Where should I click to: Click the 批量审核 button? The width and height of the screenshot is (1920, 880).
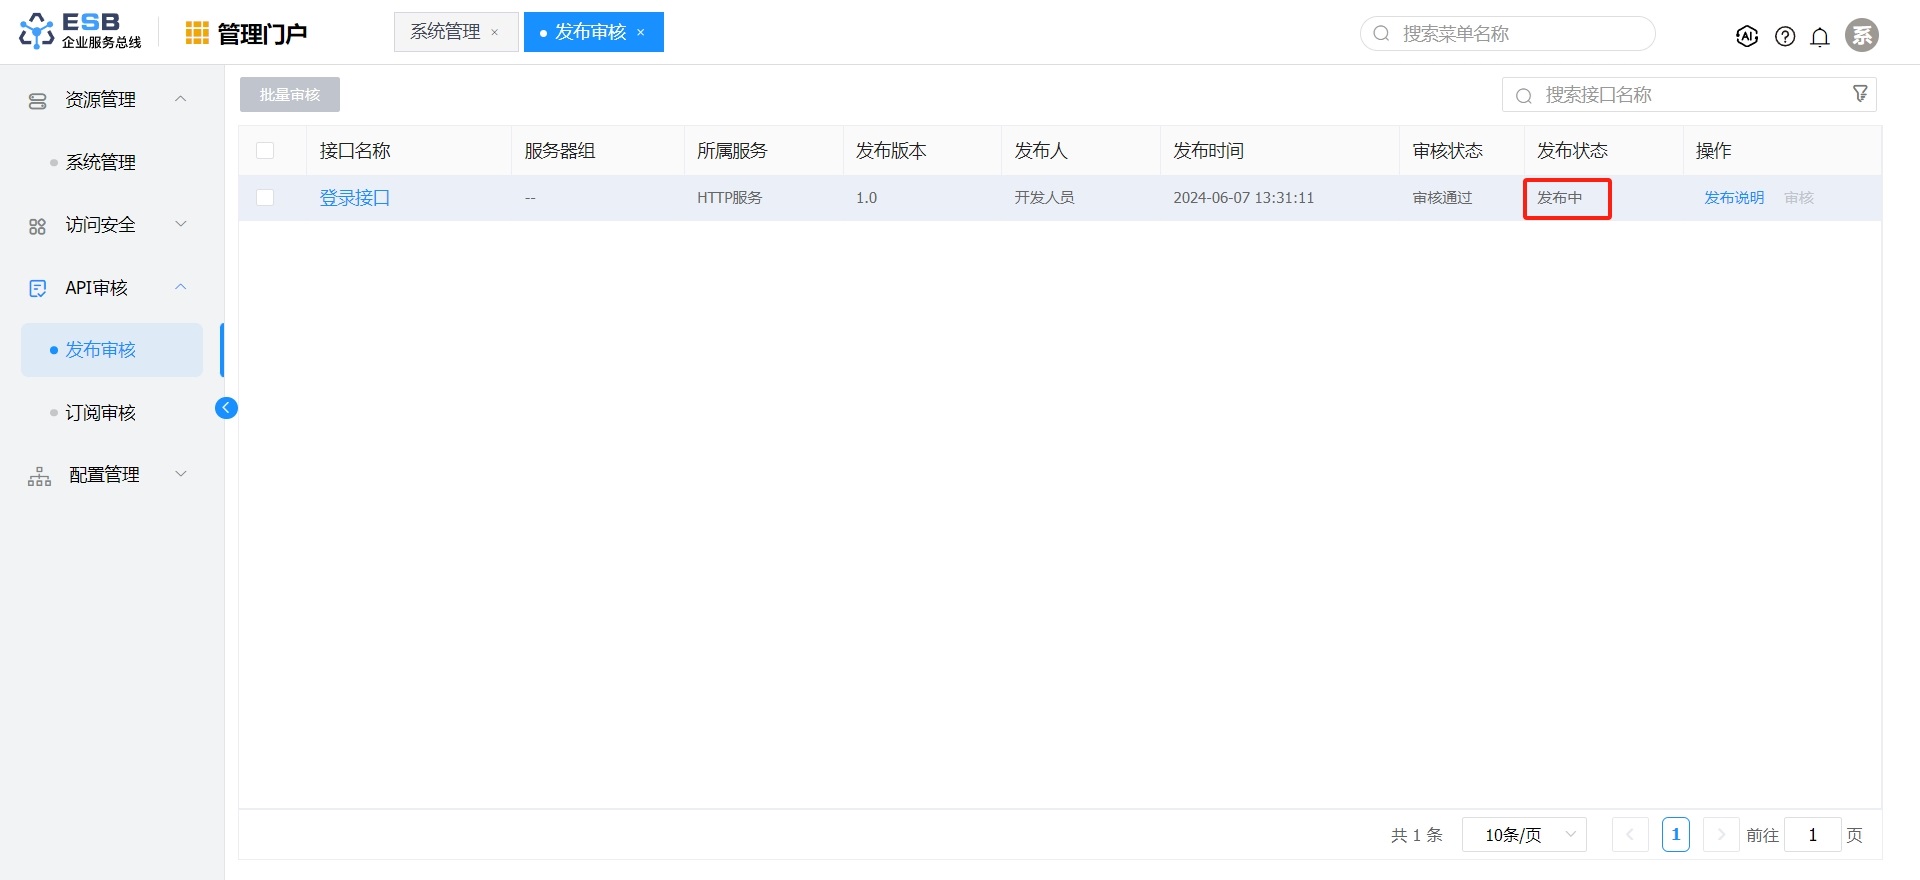click(x=290, y=95)
